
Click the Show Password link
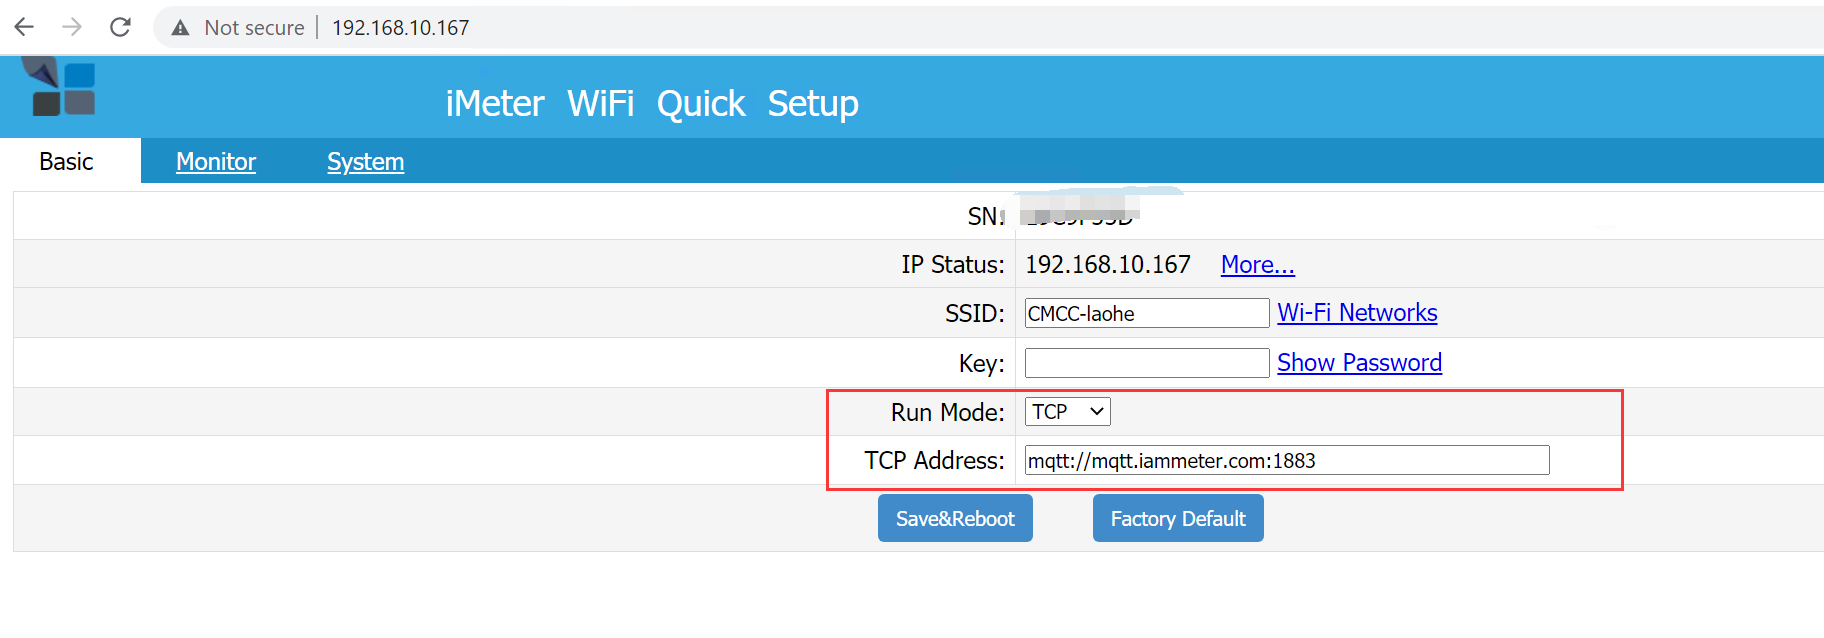(1359, 363)
